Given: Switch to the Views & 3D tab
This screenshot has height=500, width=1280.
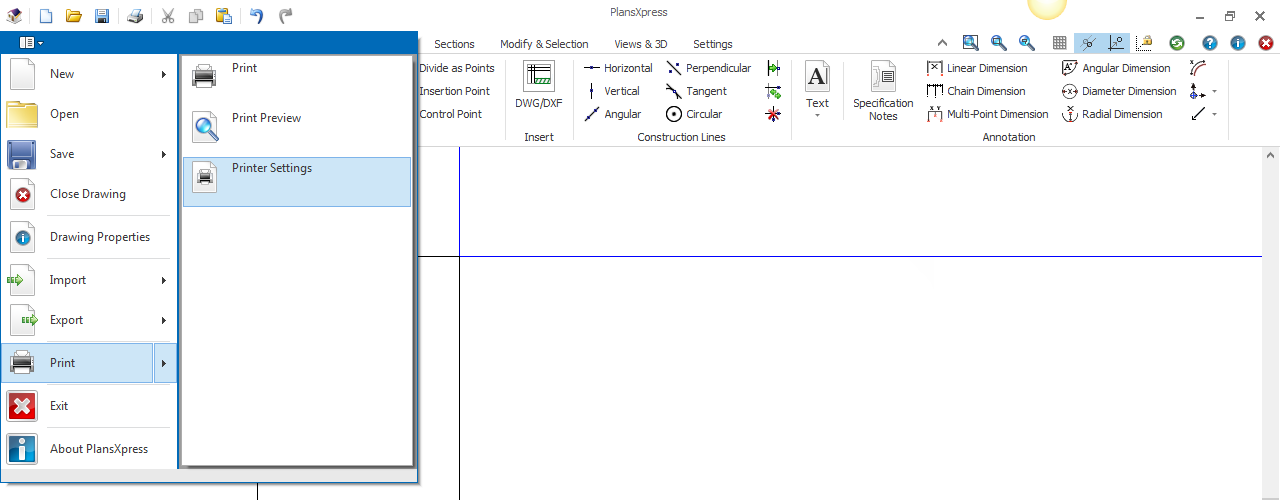Looking at the screenshot, I should tap(641, 44).
